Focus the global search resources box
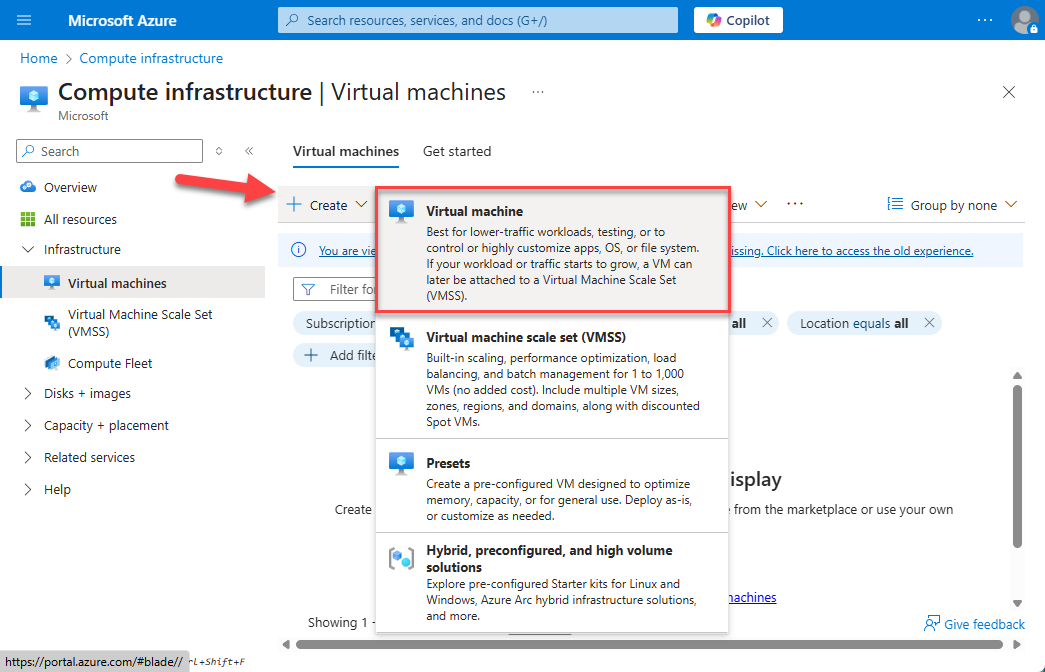Image resolution: width=1045 pixels, height=672 pixels. (x=478, y=20)
